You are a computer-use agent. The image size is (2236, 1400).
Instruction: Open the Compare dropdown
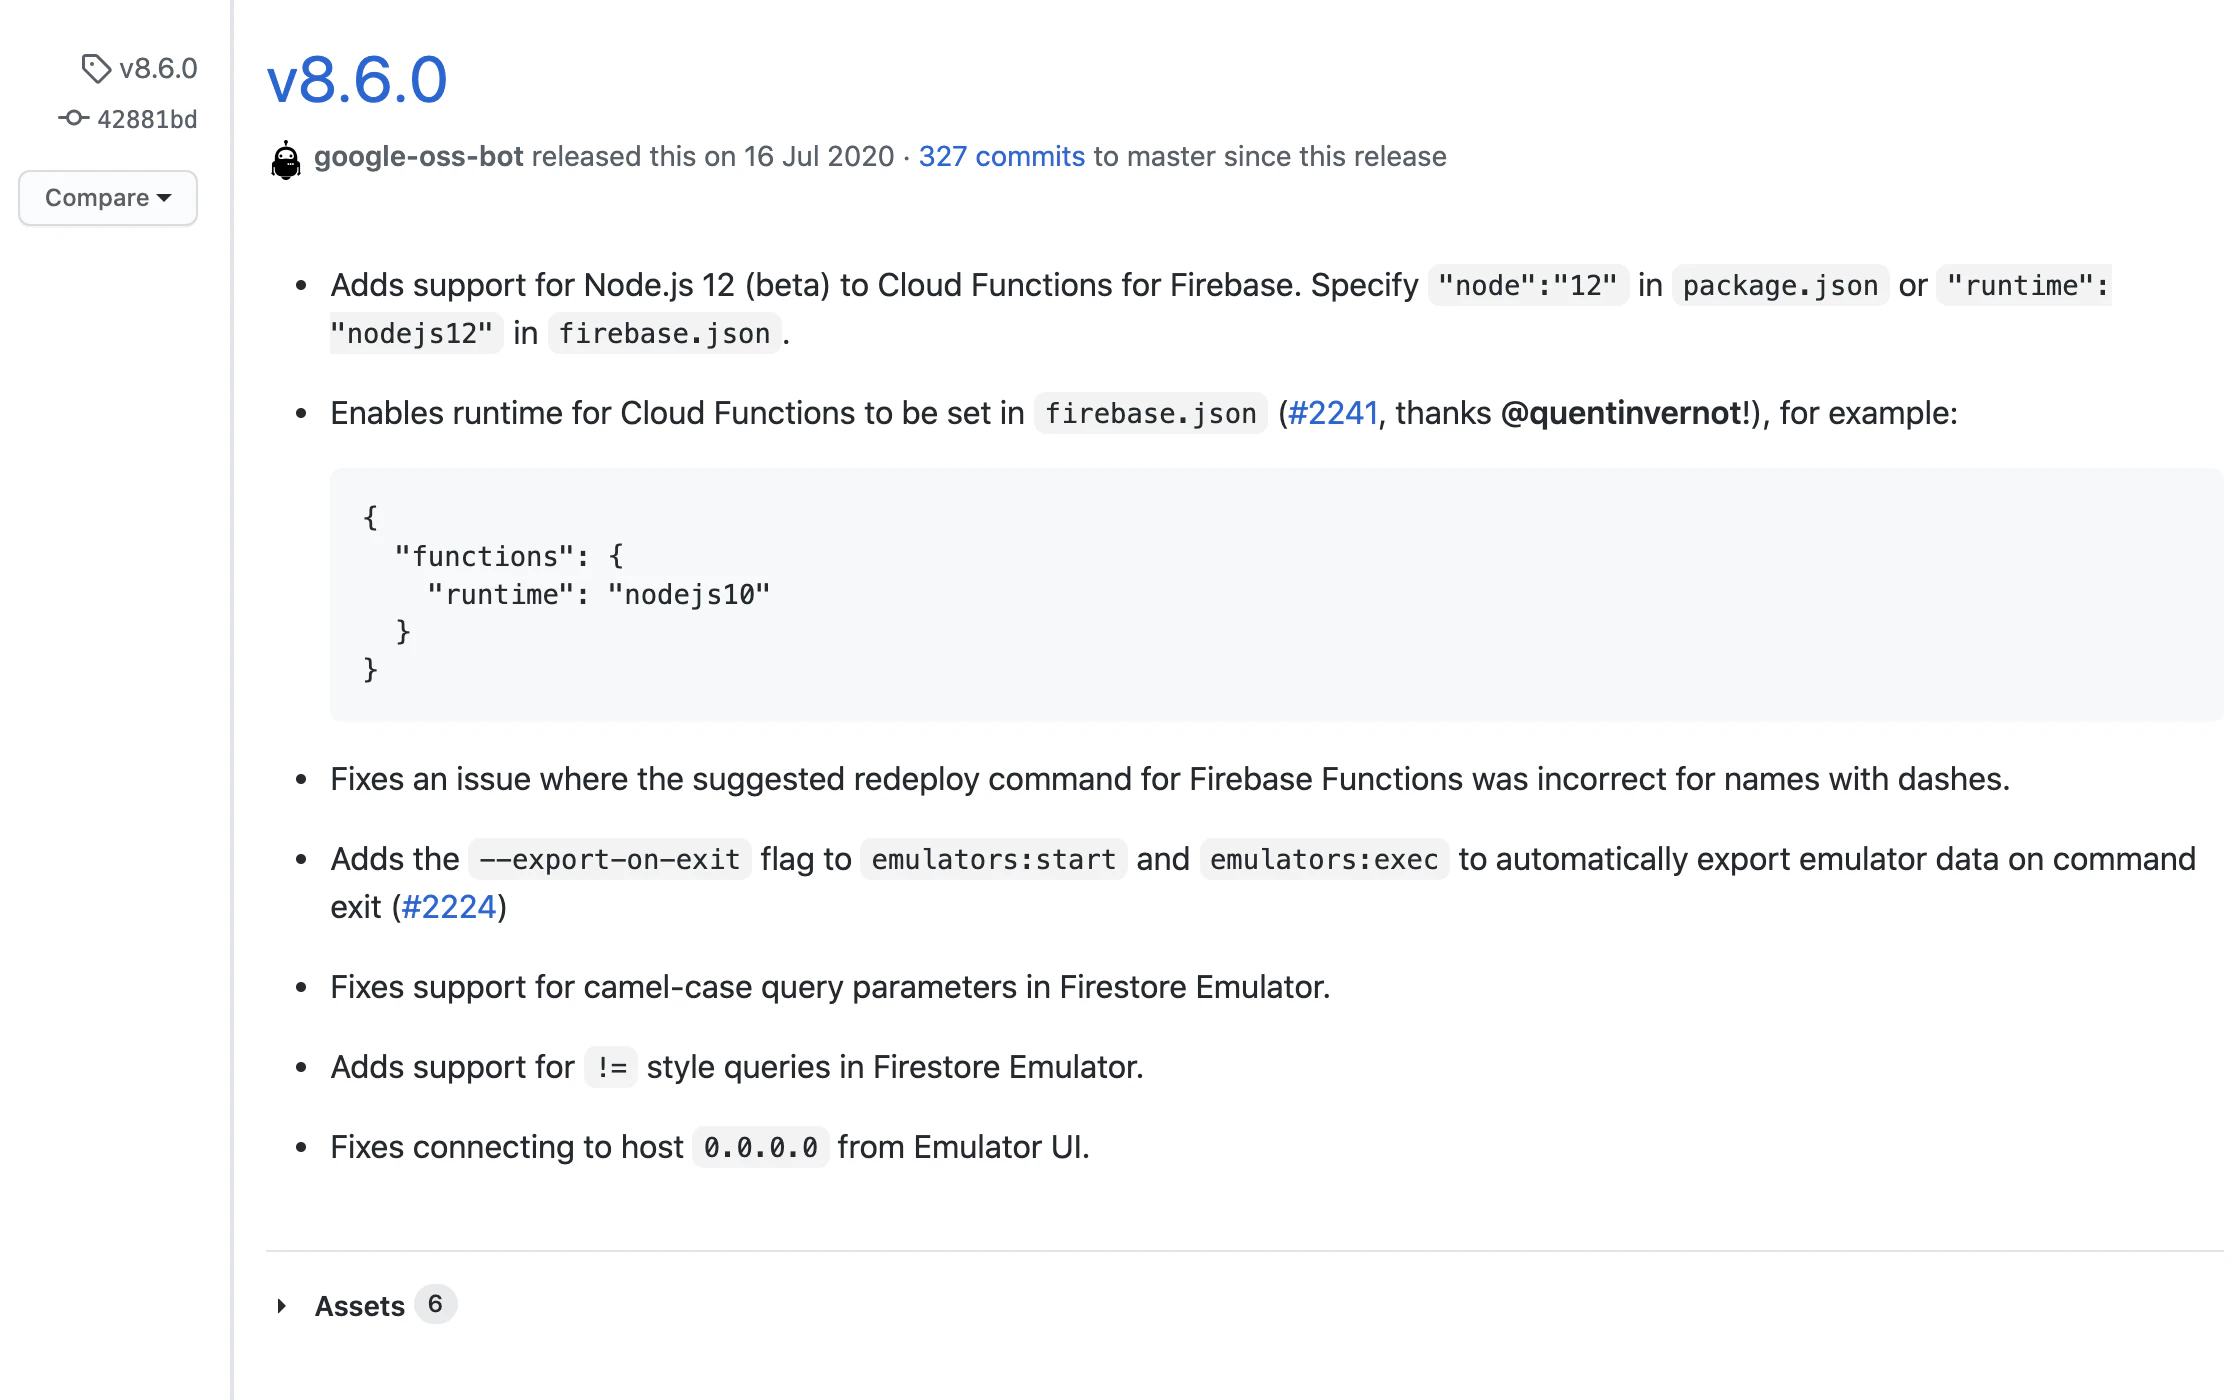pyautogui.click(x=108, y=198)
